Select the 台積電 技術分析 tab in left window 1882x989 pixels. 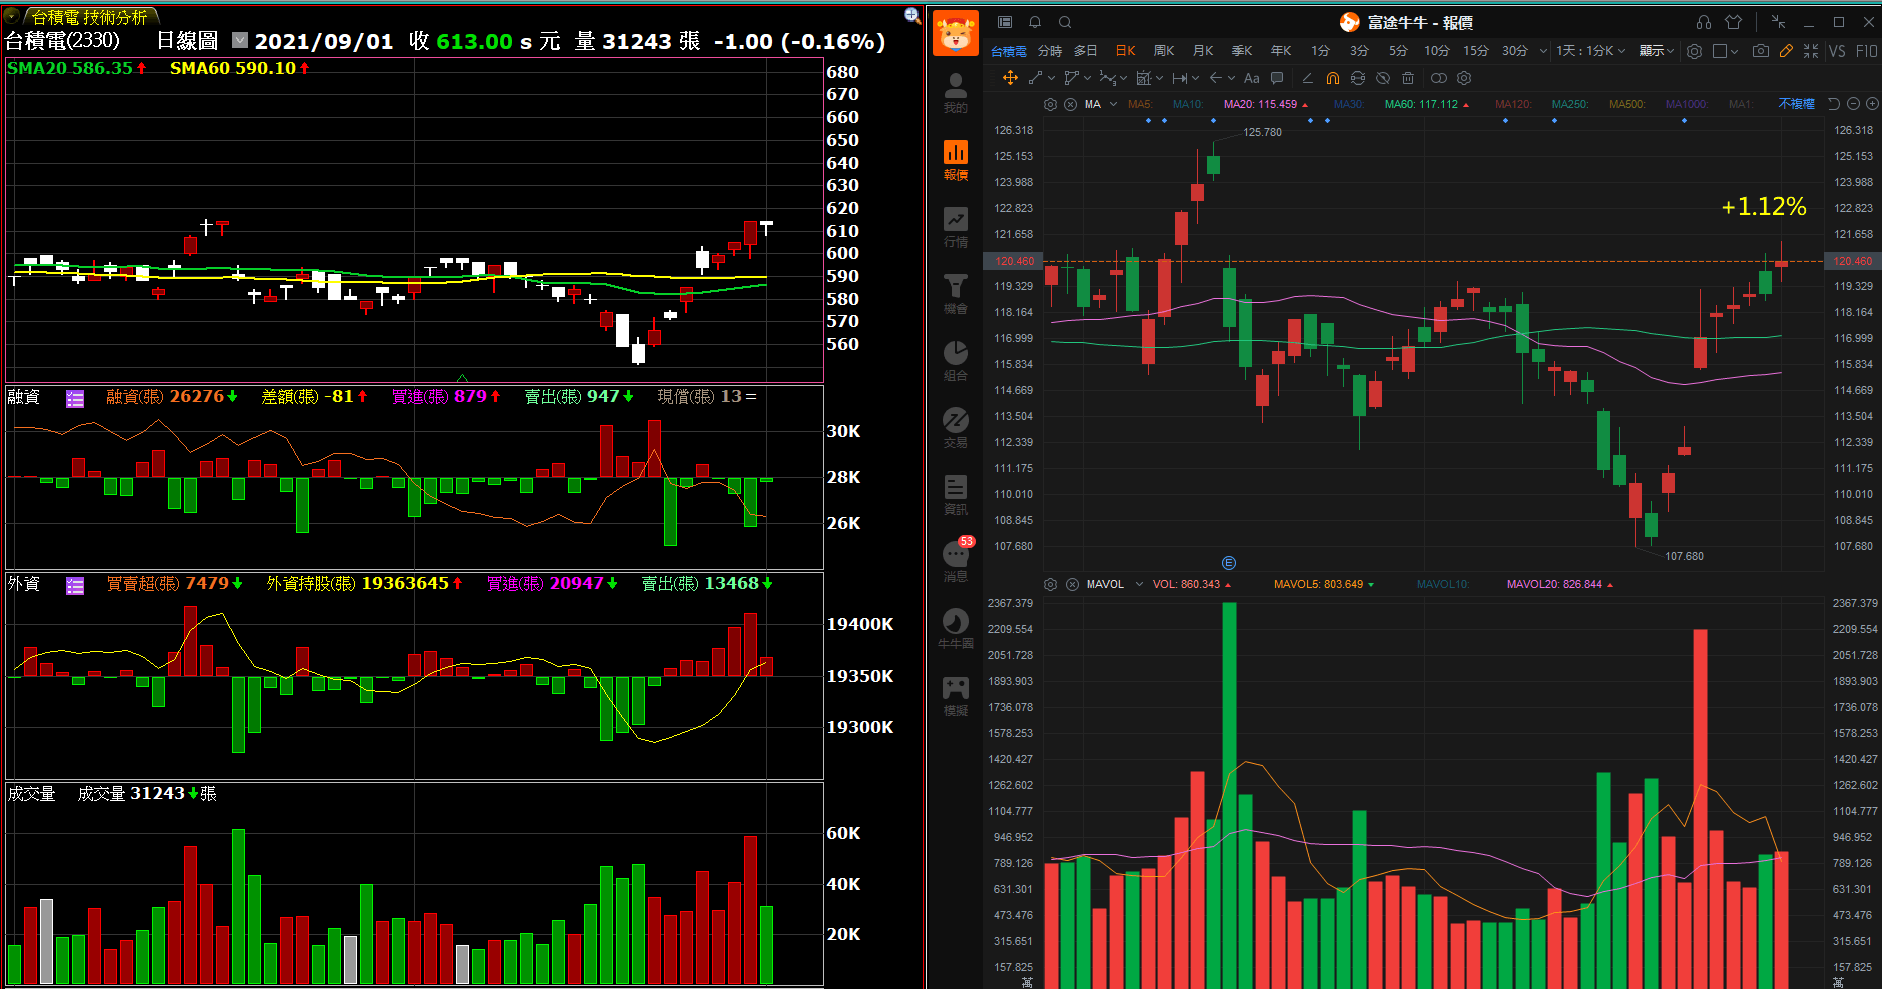[x=90, y=17]
